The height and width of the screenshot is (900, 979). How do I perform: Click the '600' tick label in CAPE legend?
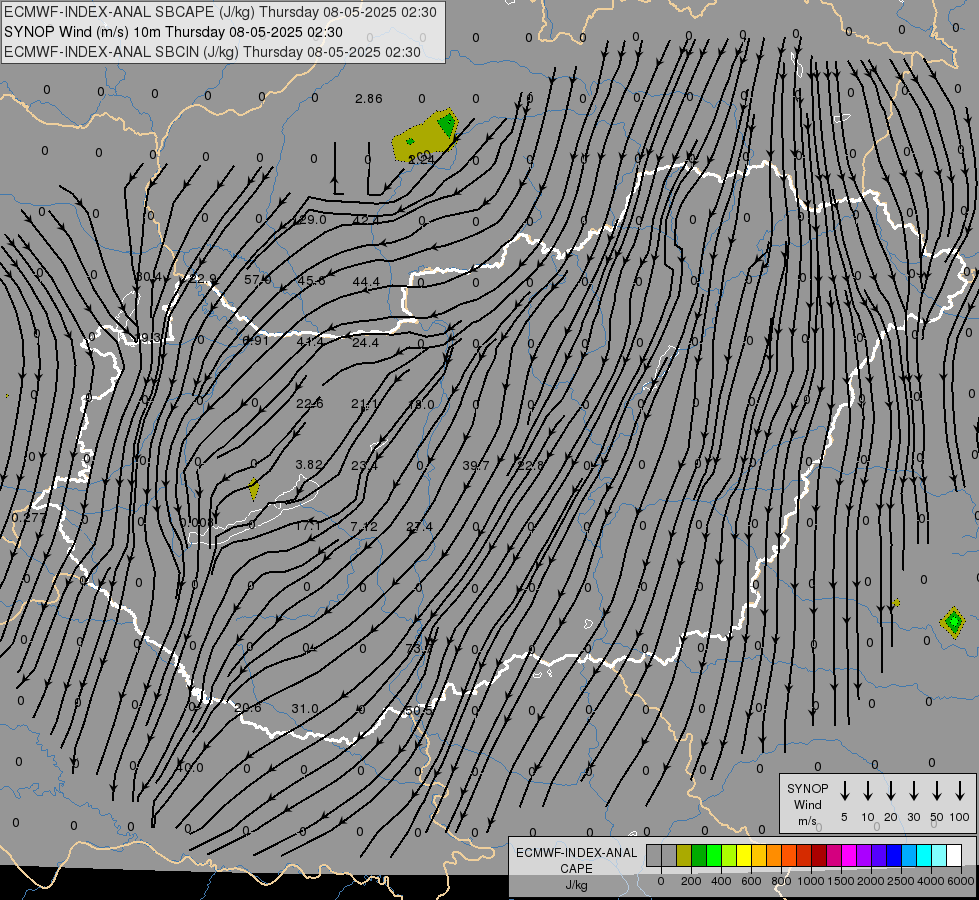click(751, 881)
